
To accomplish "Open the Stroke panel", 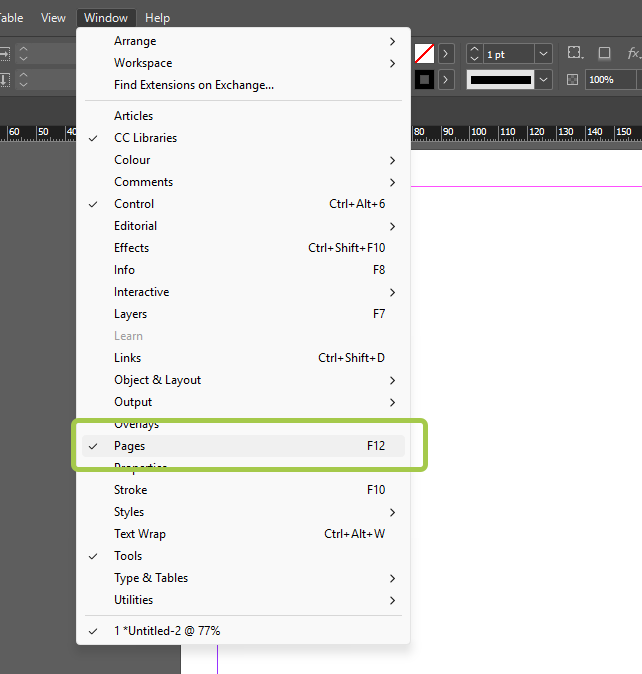I will [x=243, y=490].
